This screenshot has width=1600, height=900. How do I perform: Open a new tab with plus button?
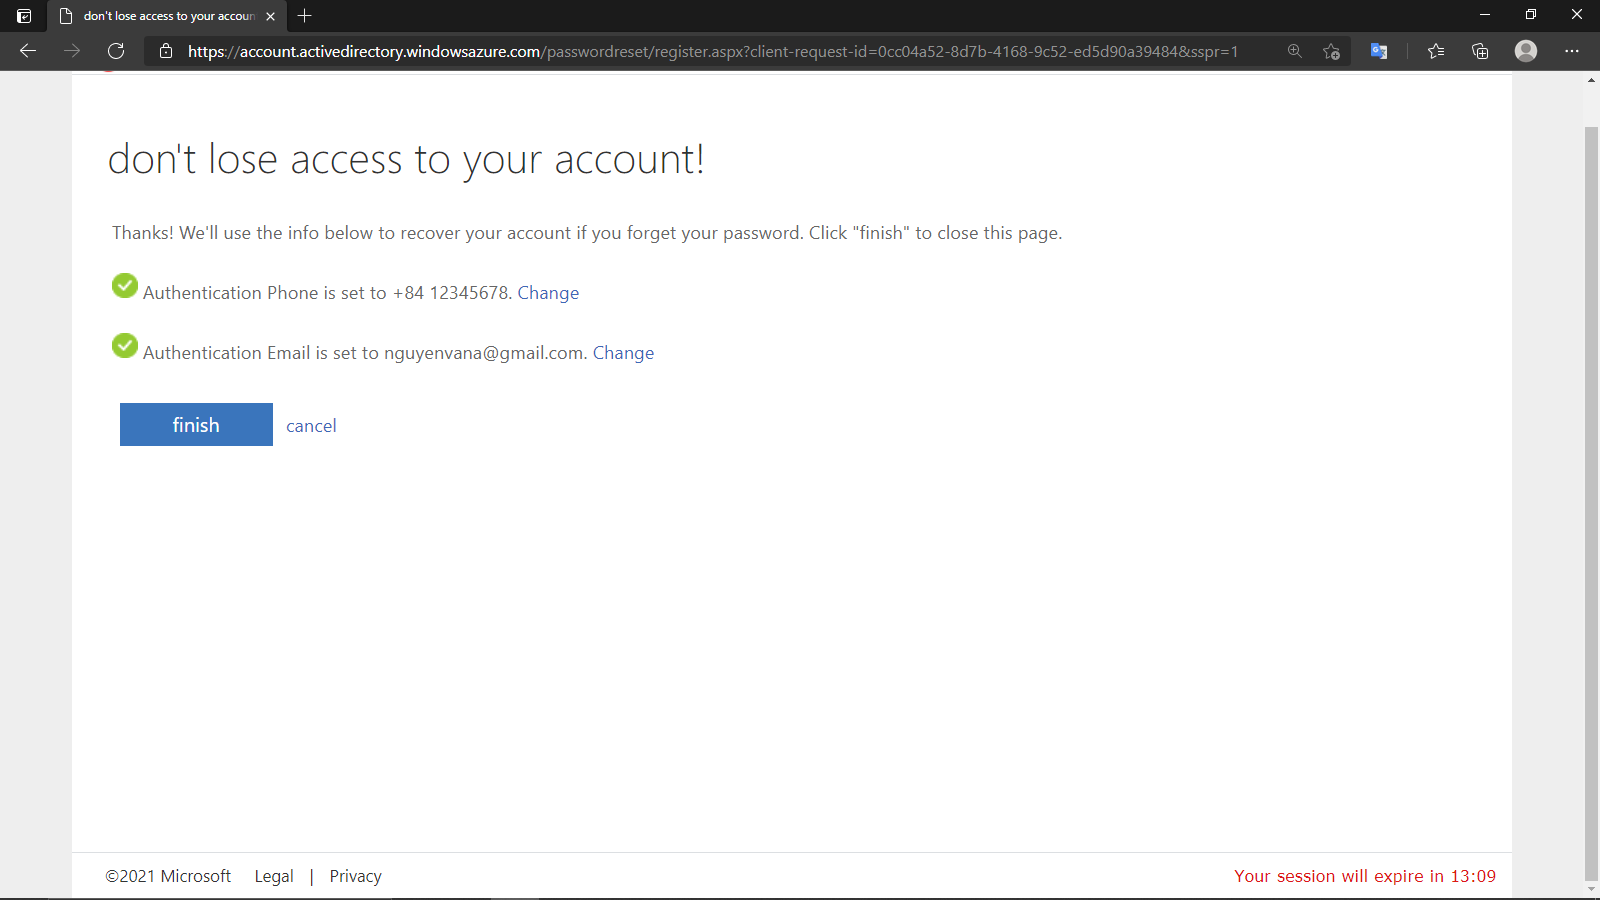click(x=305, y=16)
